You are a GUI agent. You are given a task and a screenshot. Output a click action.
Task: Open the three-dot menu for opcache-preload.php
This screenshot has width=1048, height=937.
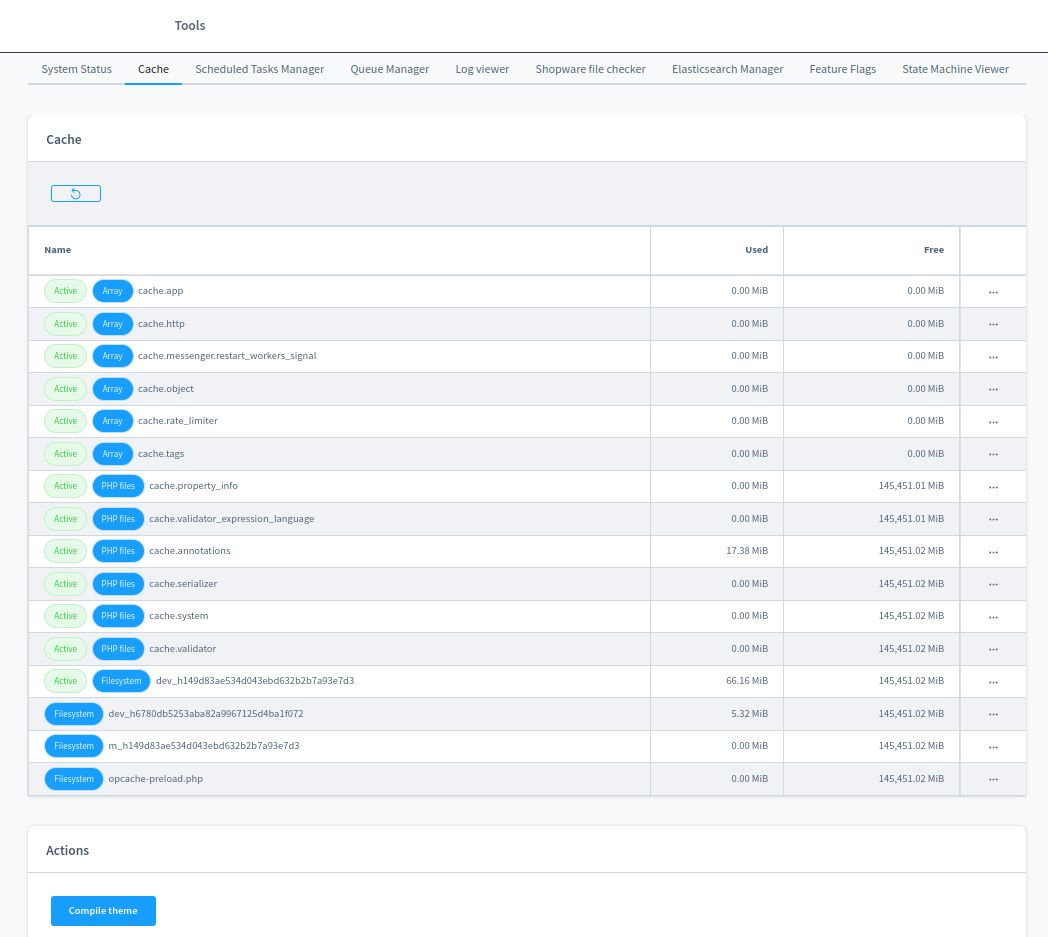pos(993,779)
